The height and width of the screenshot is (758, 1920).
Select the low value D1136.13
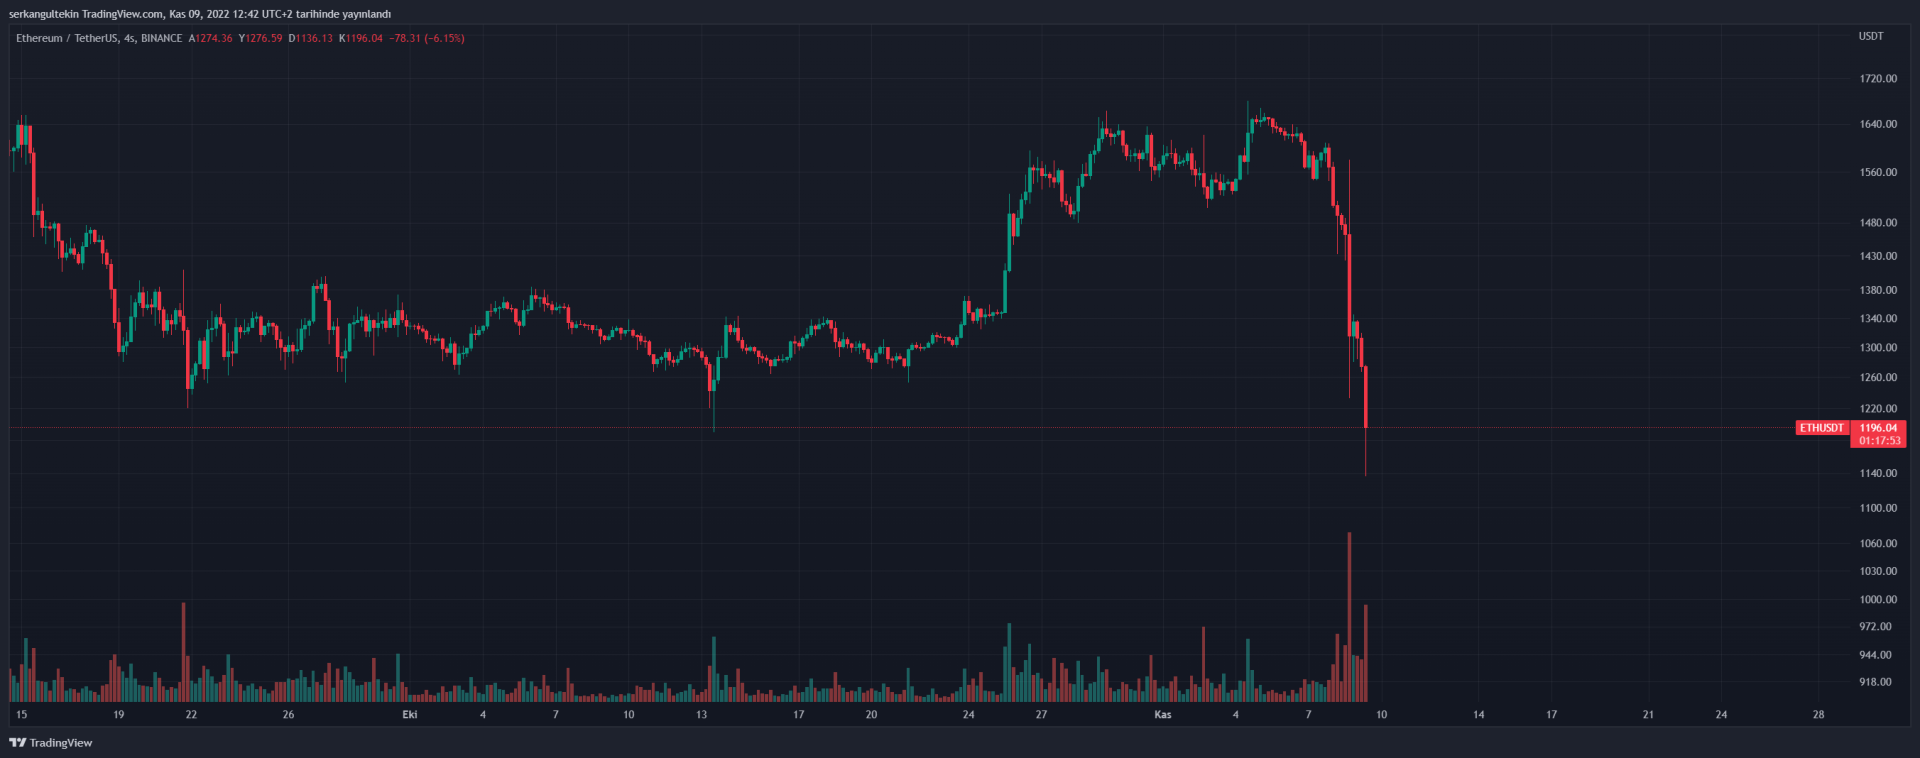(x=311, y=38)
